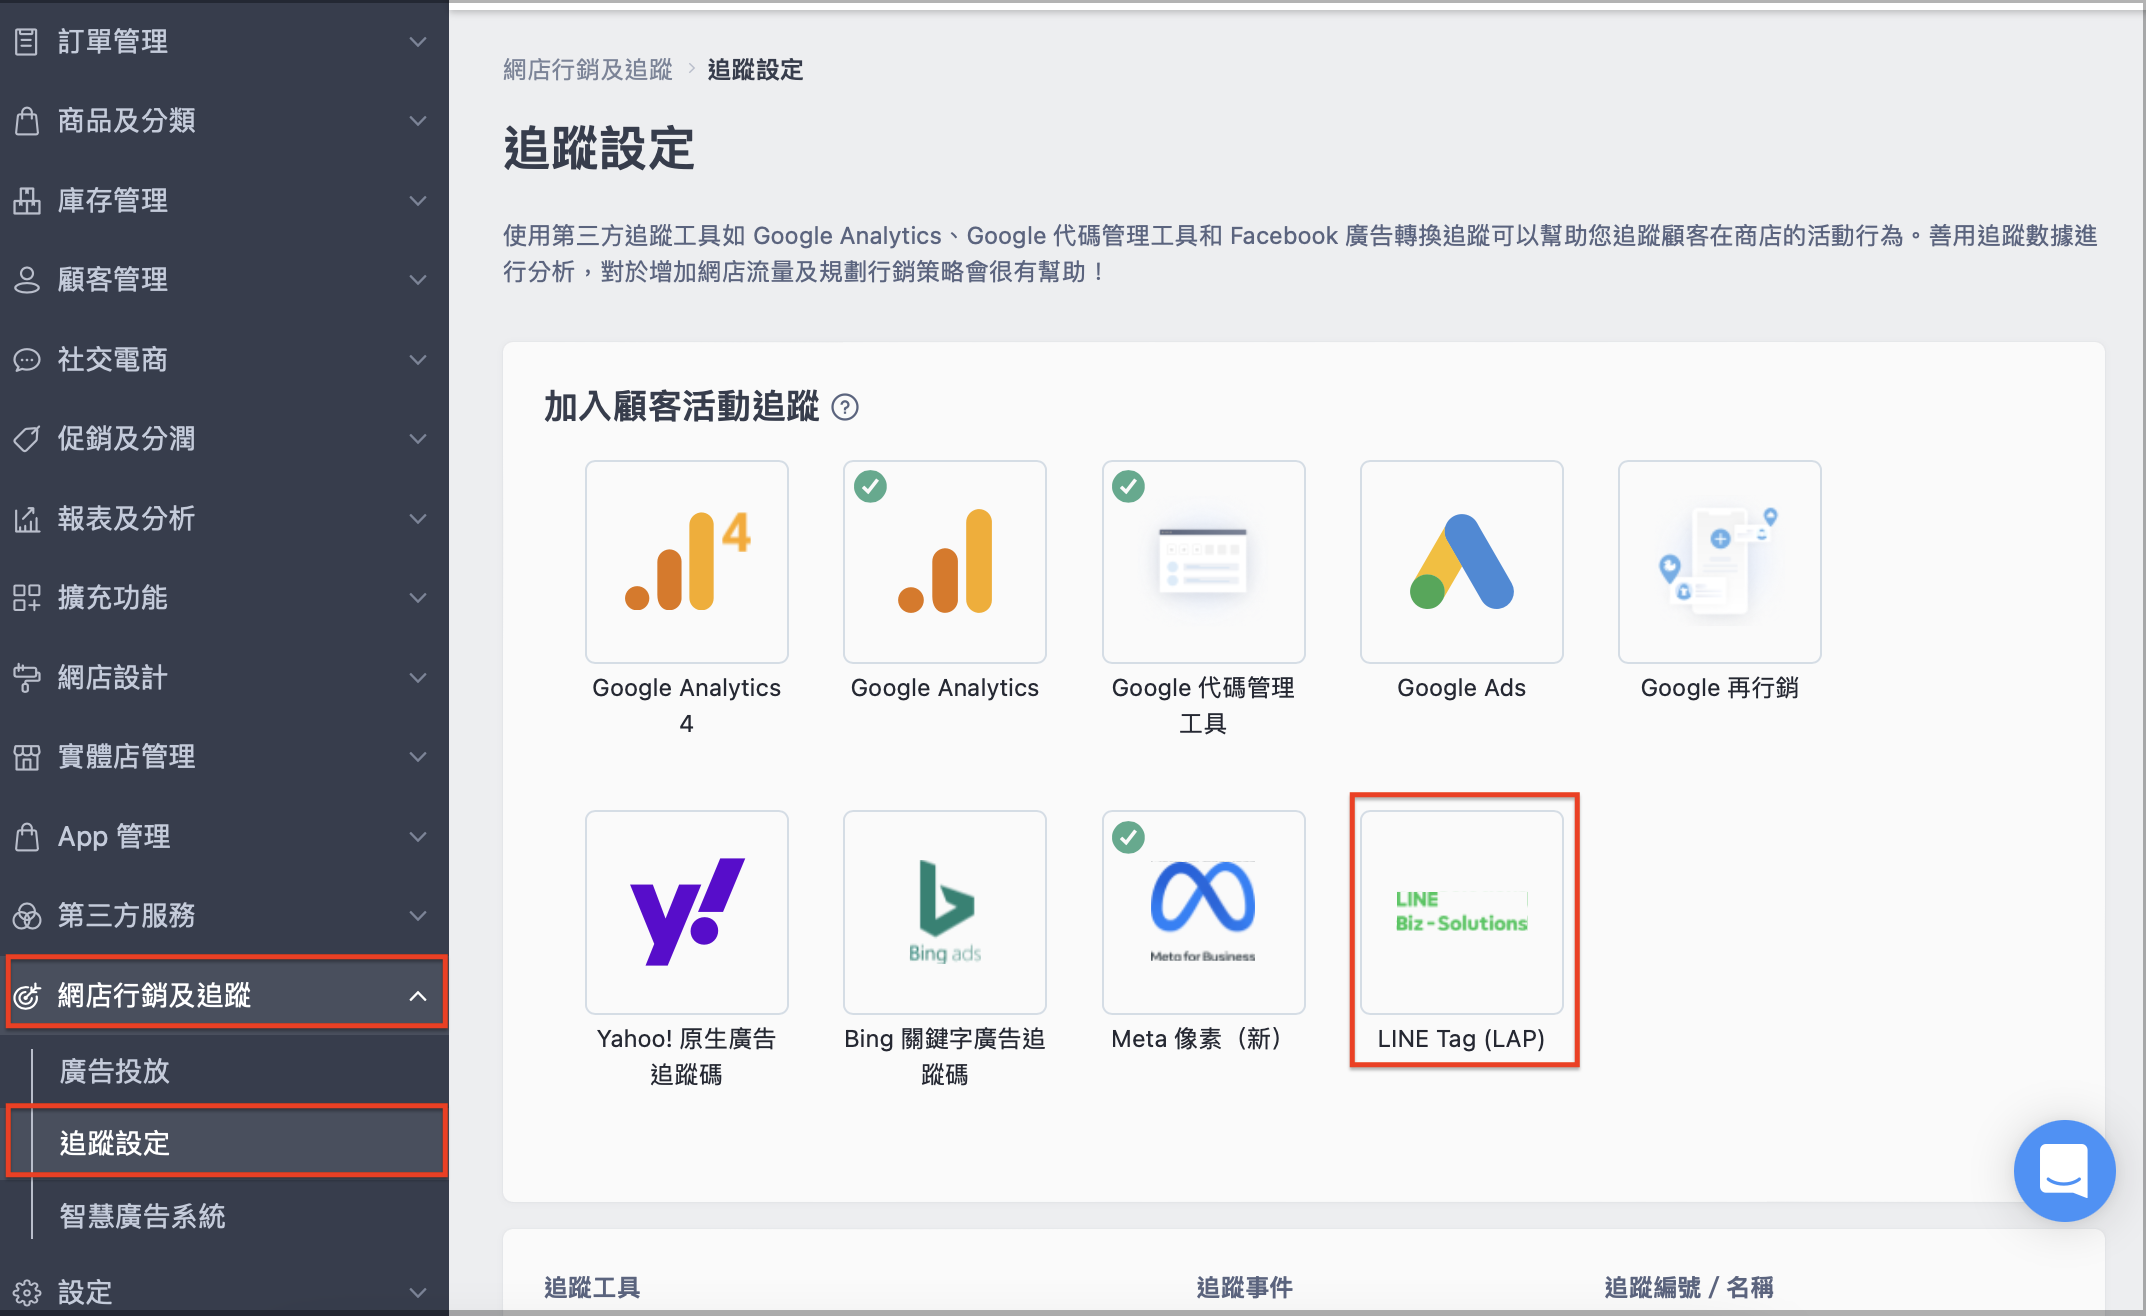Select the Bing ads tracking tile
Image resolution: width=2146 pixels, height=1316 pixels.
[945, 912]
